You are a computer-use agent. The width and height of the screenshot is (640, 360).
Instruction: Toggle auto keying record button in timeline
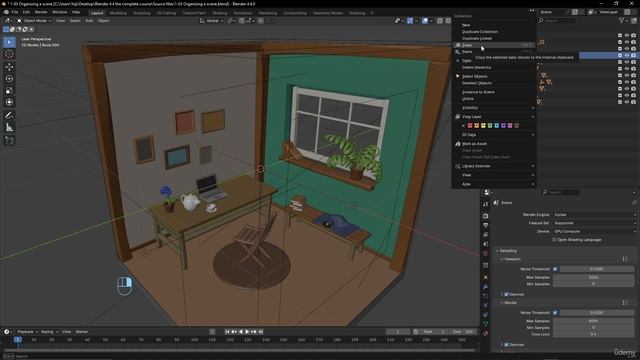click(212, 332)
